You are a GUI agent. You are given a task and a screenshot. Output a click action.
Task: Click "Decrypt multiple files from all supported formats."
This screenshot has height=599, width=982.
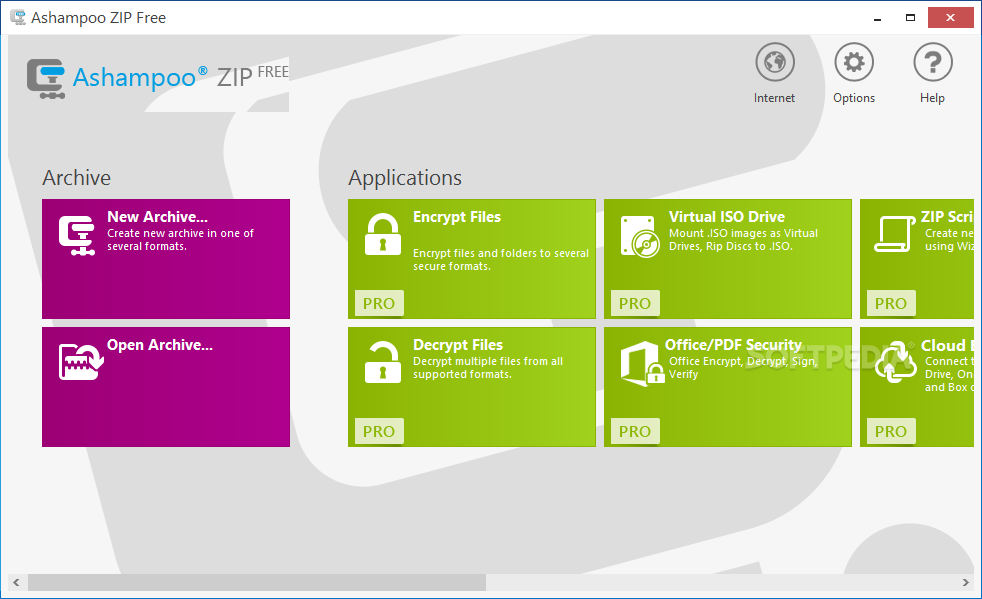488,368
